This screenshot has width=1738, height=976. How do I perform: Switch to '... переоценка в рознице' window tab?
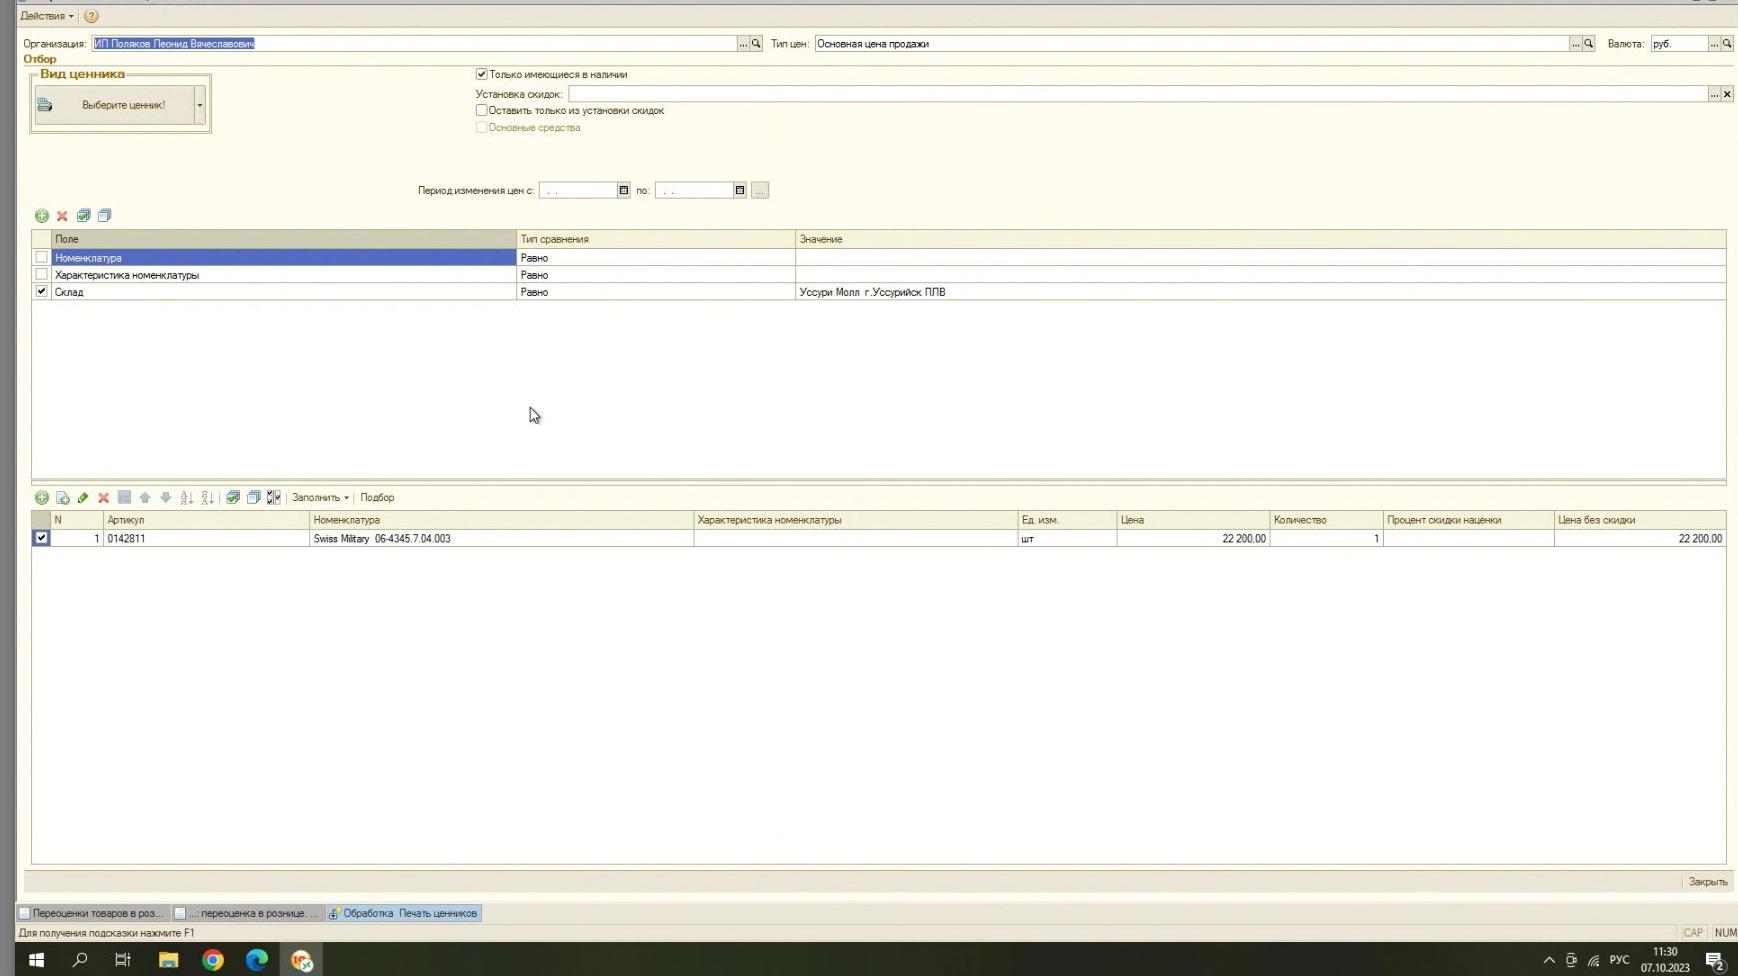(x=248, y=913)
